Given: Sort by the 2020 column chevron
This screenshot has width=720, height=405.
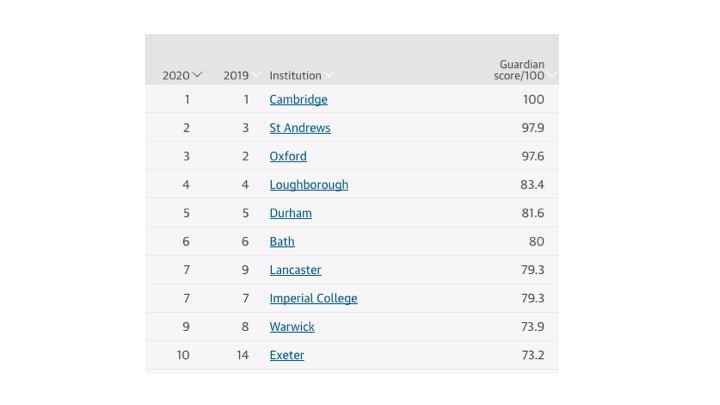Looking at the screenshot, I should [197, 75].
